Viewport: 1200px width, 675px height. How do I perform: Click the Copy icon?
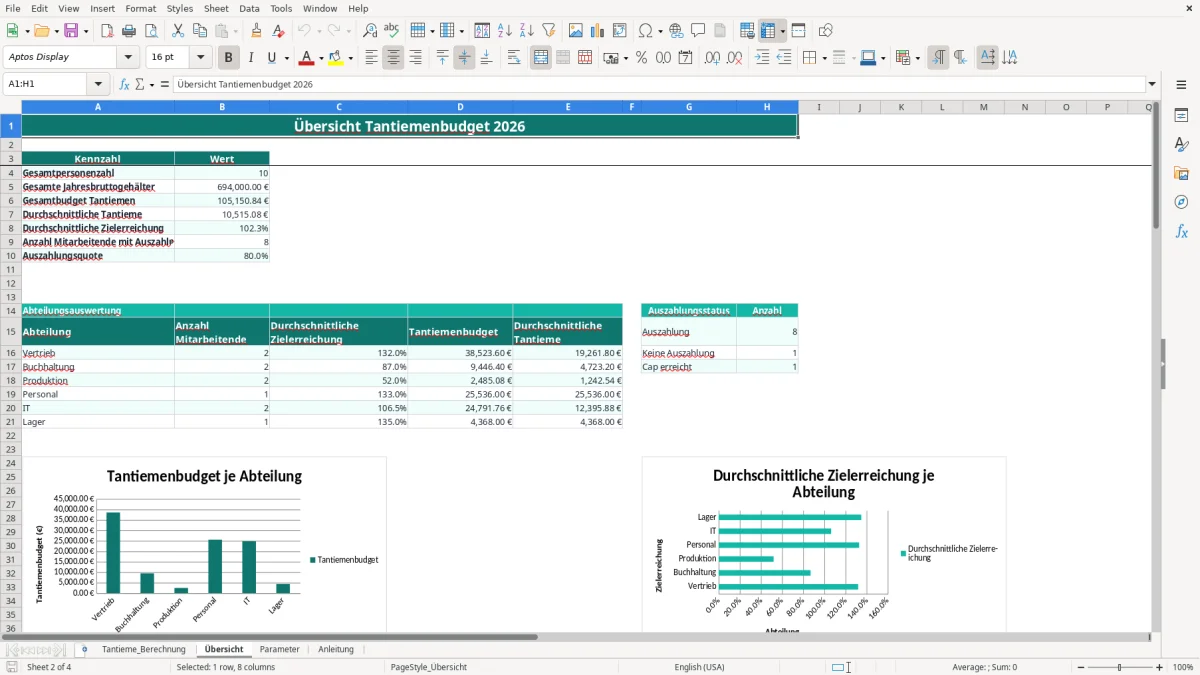(199, 31)
